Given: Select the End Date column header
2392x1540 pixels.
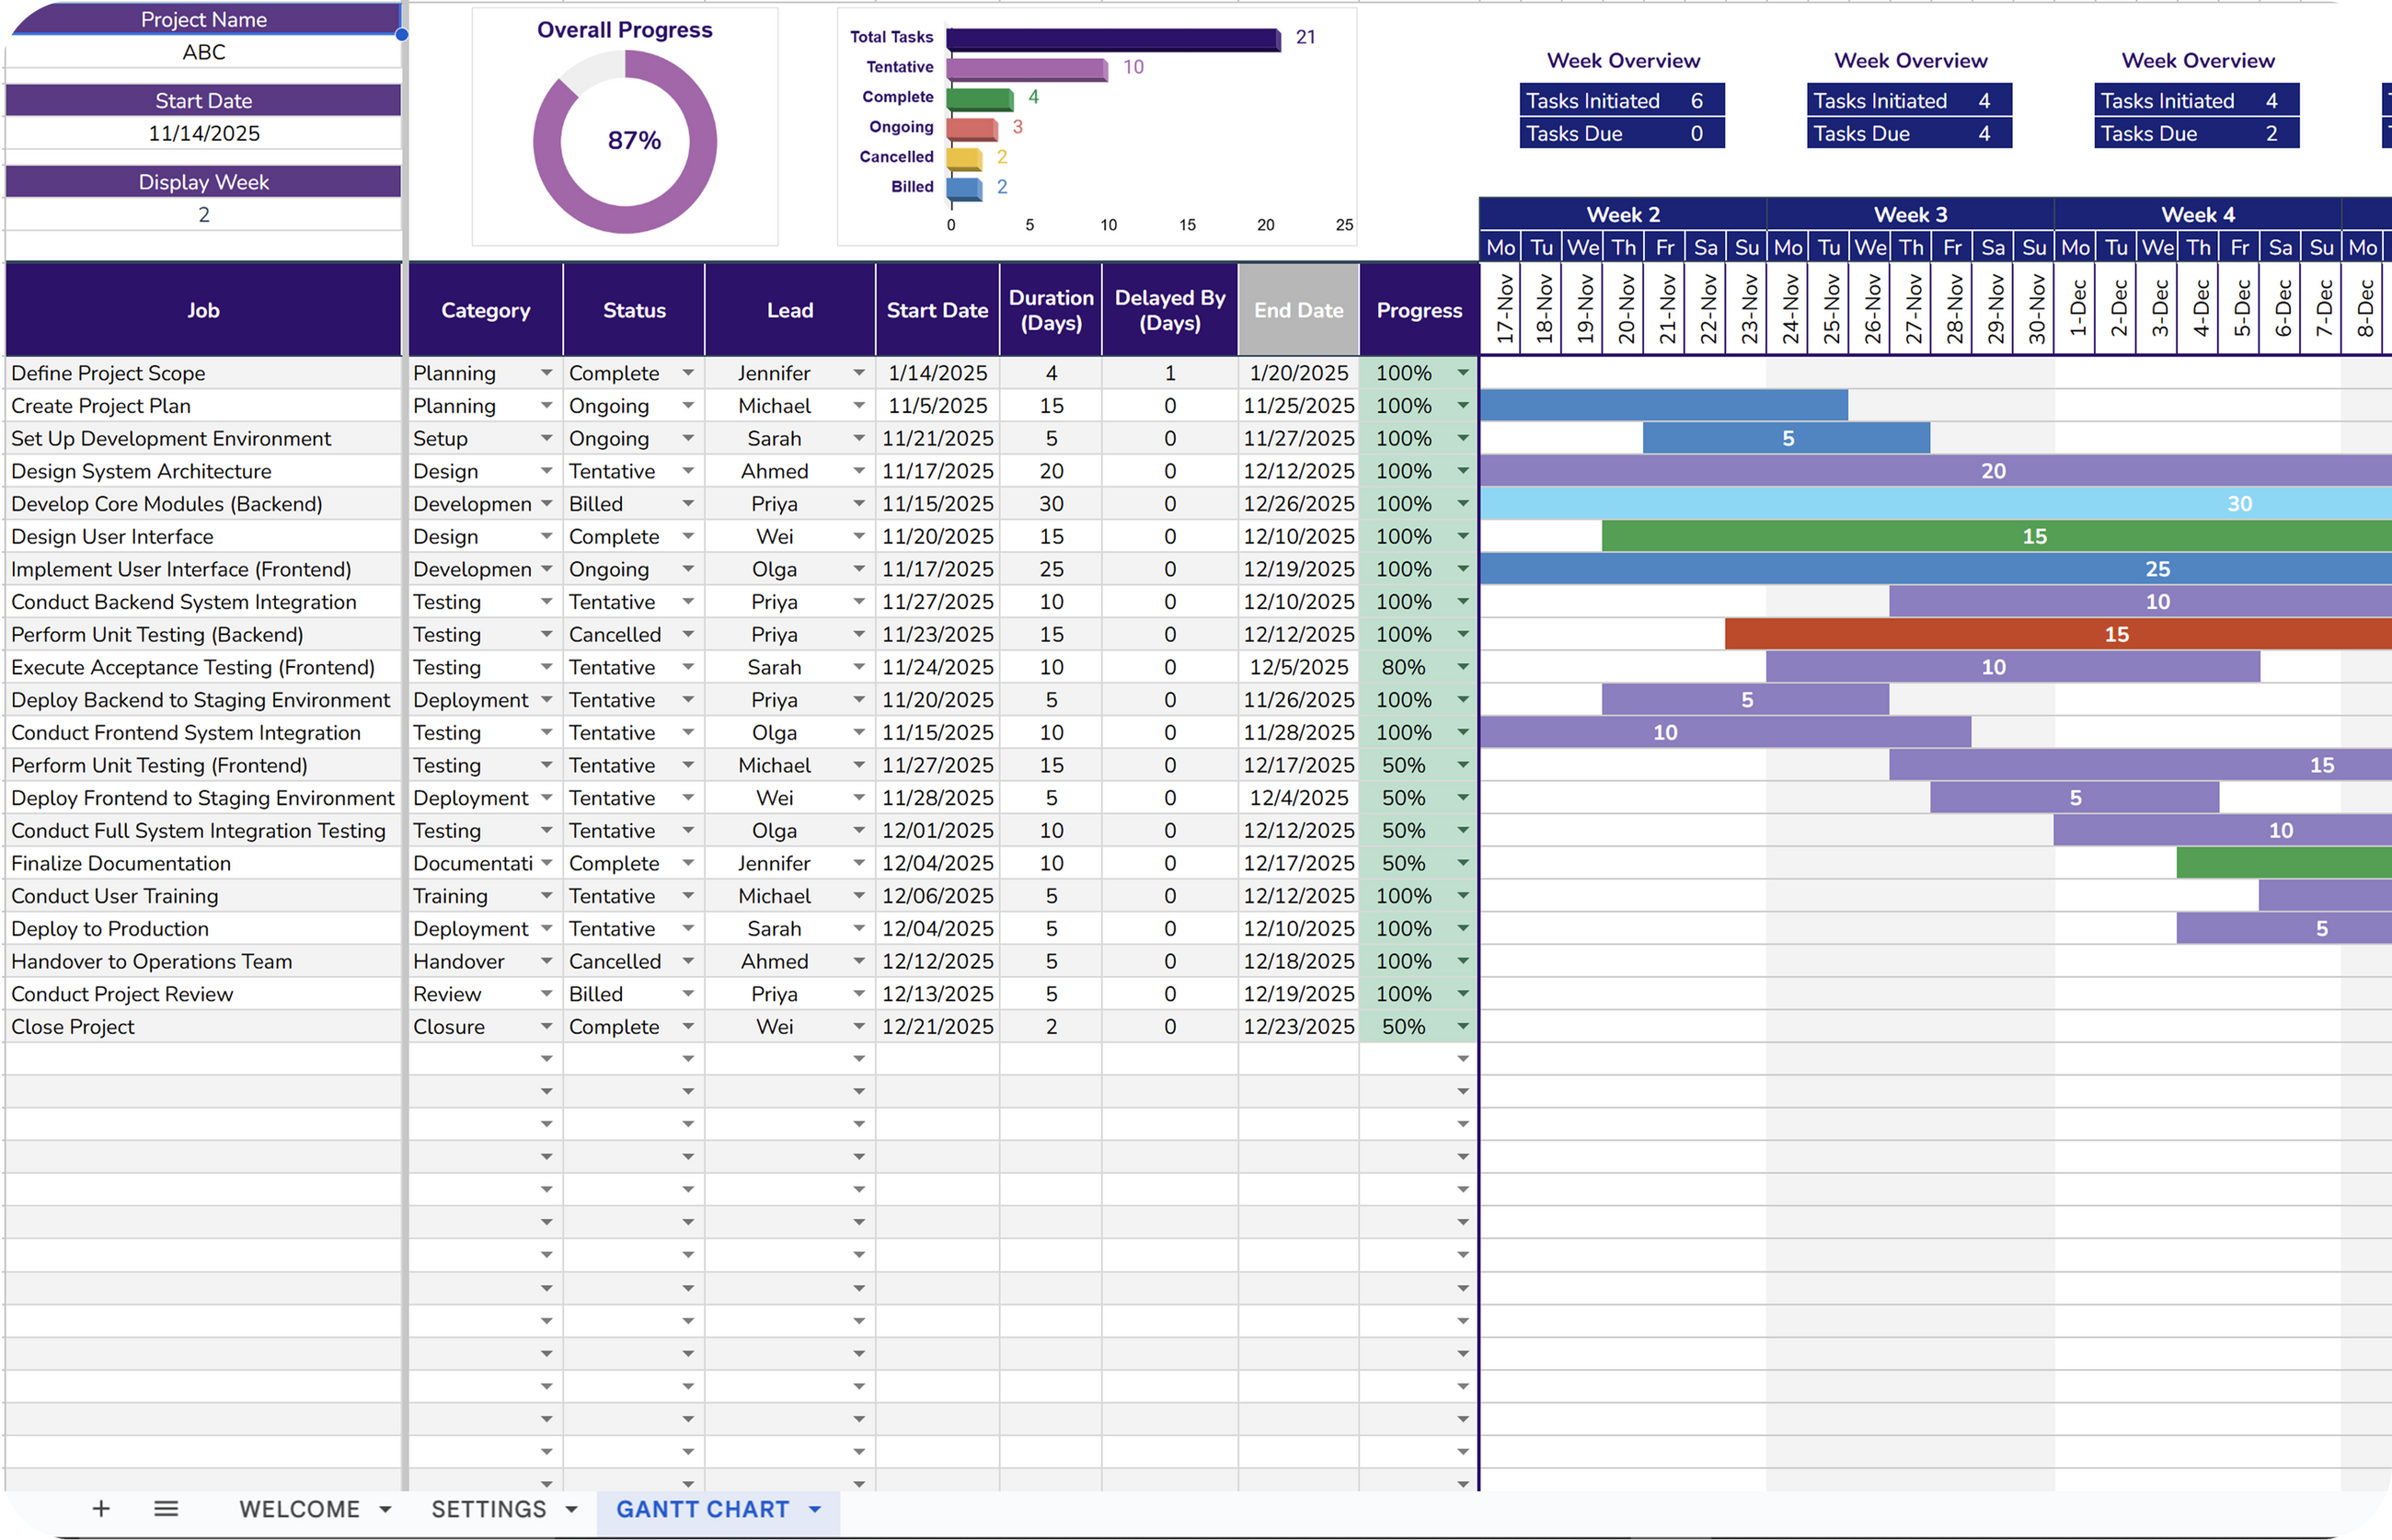Looking at the screenshot, I should [x=1298, y=310].
